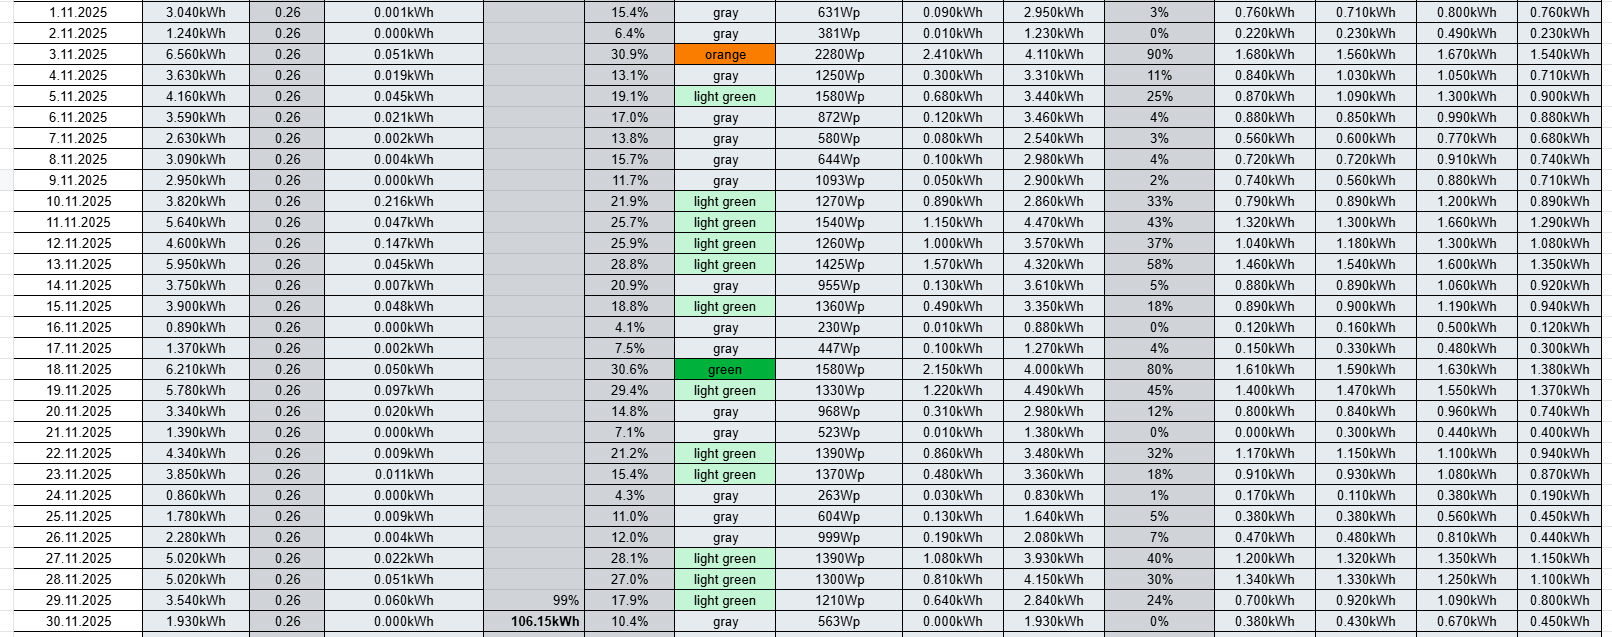The width and height of the screenshot is (1612, 637).
Task: Select the 90% cell
Action: click(x=1159, y=54)
